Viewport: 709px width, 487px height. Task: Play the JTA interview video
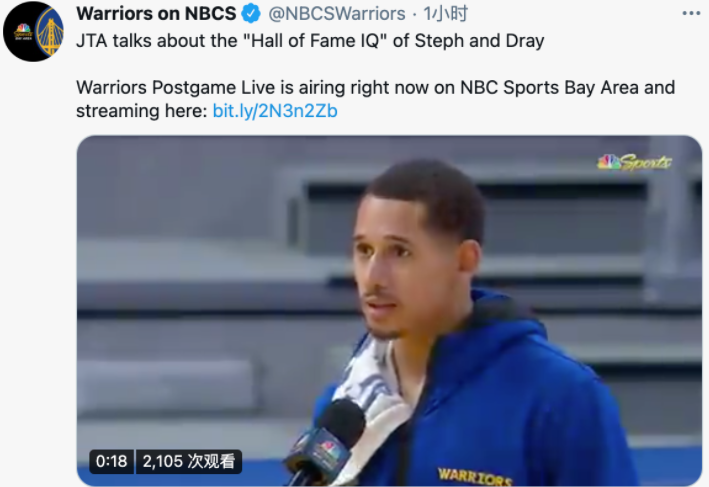[389, 311]
